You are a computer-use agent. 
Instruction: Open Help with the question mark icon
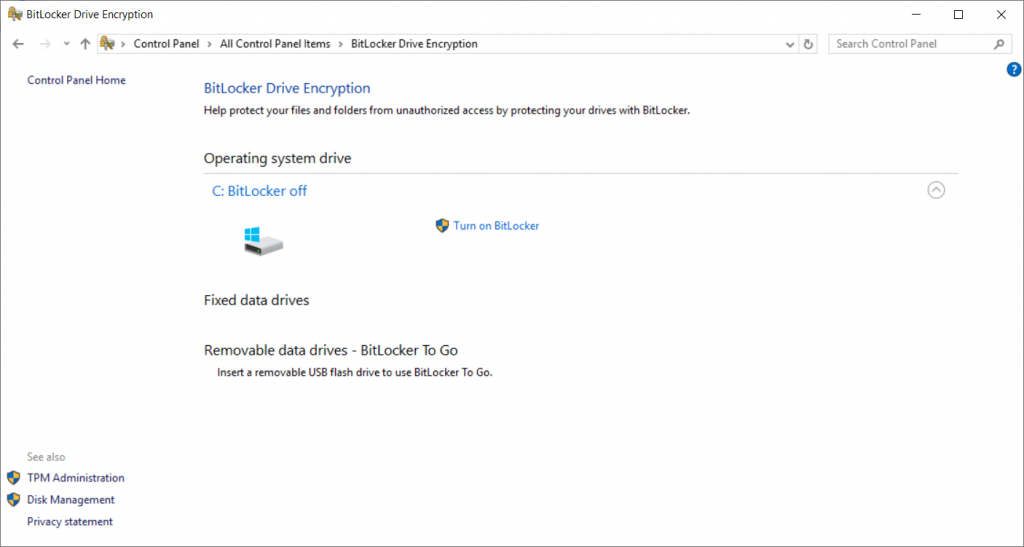pos(1014,70)
